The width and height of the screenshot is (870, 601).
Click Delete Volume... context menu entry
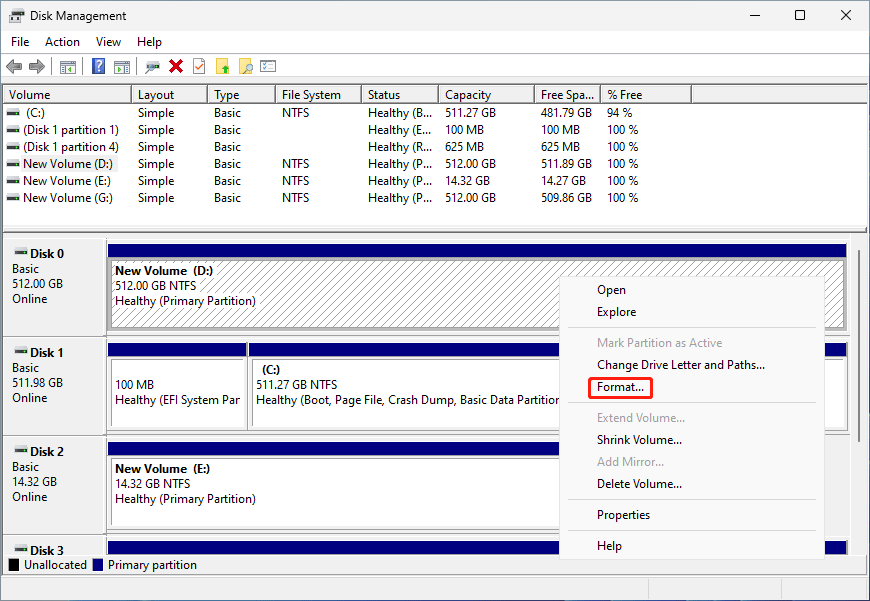click(x=639, y=484)
